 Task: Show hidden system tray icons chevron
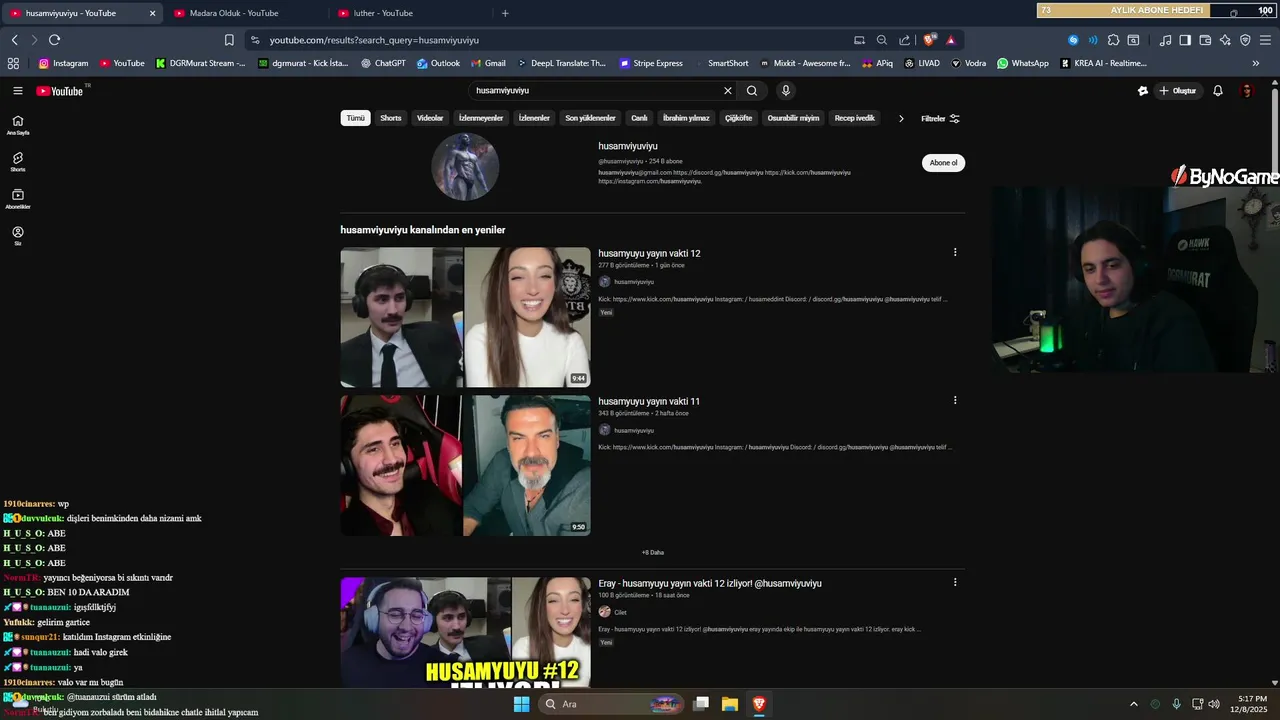coord(1133,704)
